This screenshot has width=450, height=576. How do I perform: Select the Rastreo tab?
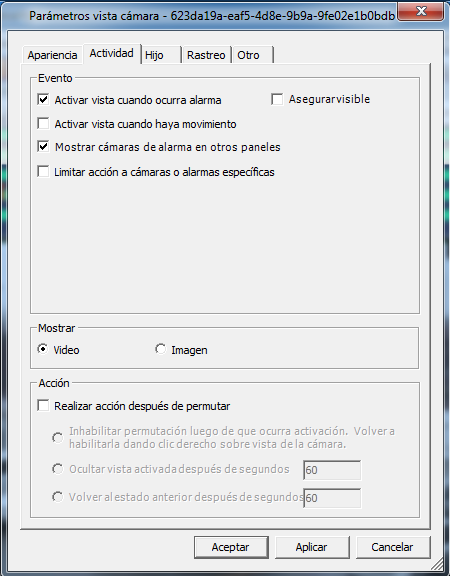click(x=206, y=55)
